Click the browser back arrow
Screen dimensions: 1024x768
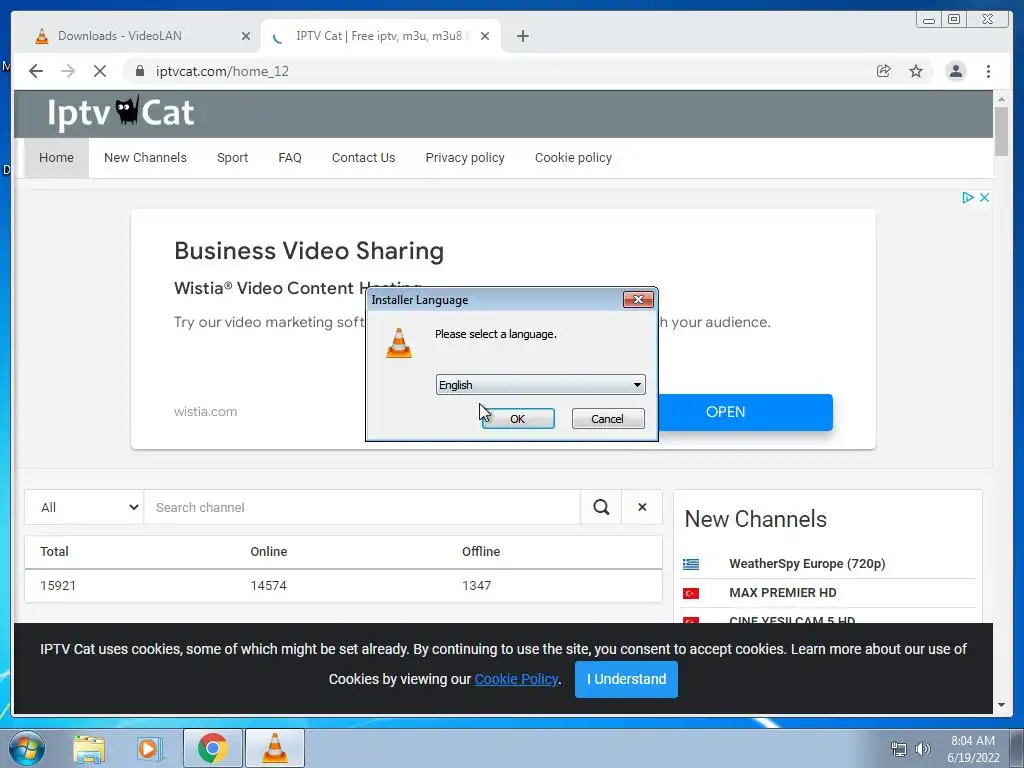click(x=36, y=71)
